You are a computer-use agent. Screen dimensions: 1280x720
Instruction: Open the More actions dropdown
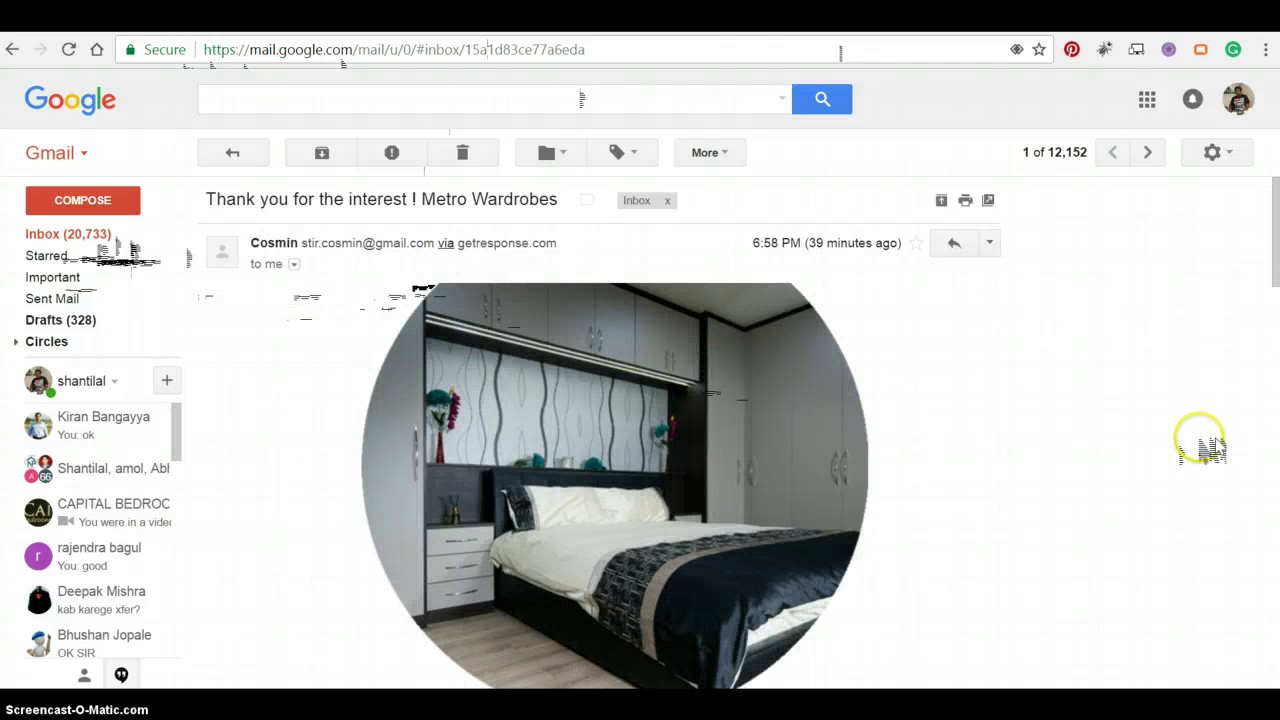click(x=709, y=152)
